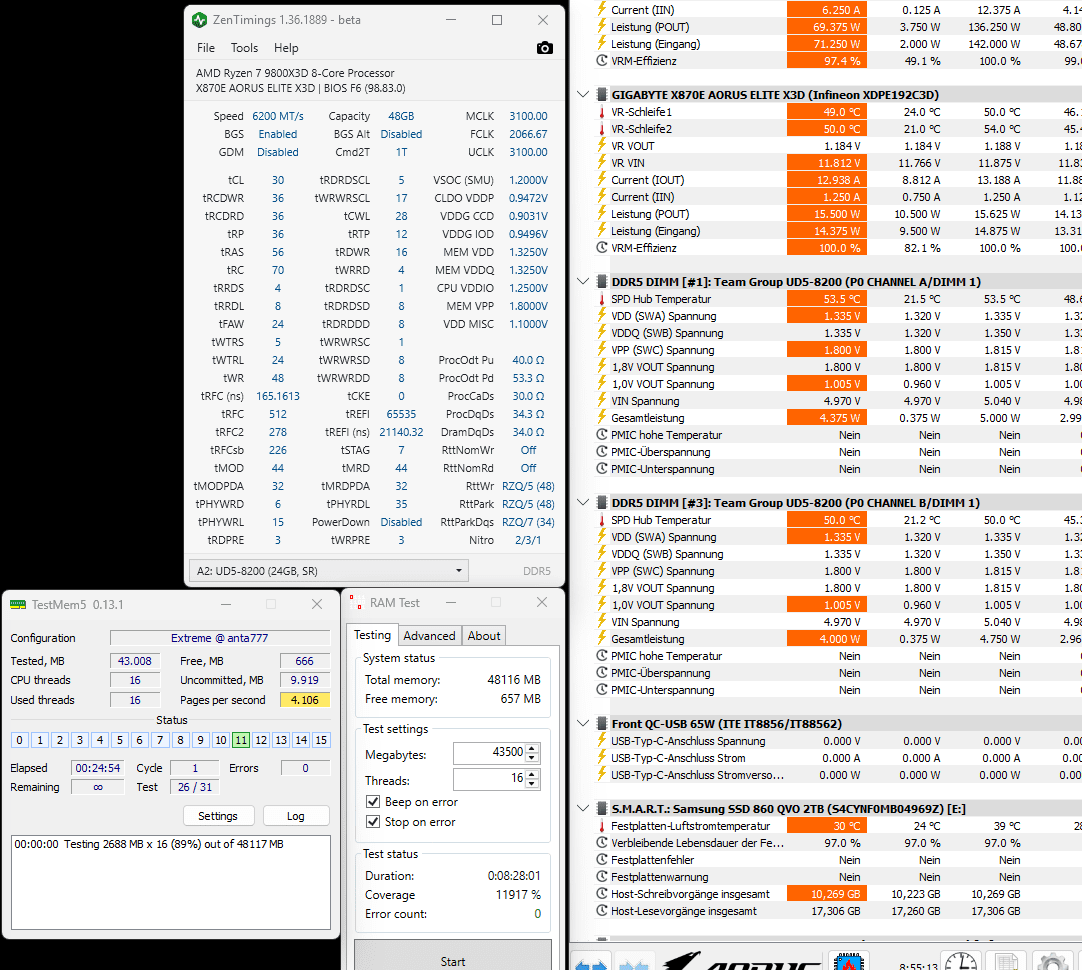Click TestMem5 status thread box 0

[19, 740]
